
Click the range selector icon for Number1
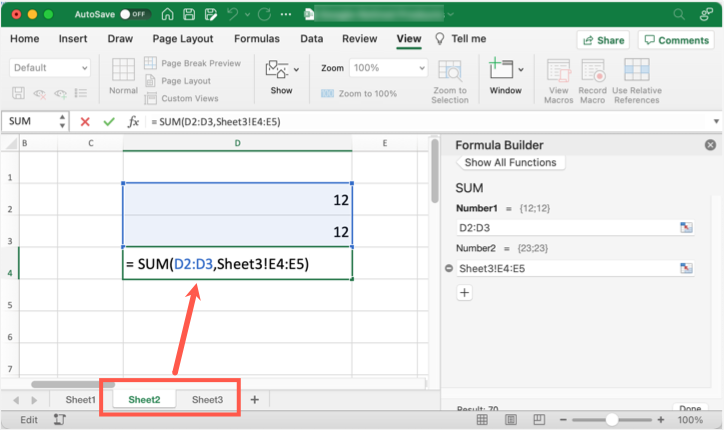pos(686,227)
